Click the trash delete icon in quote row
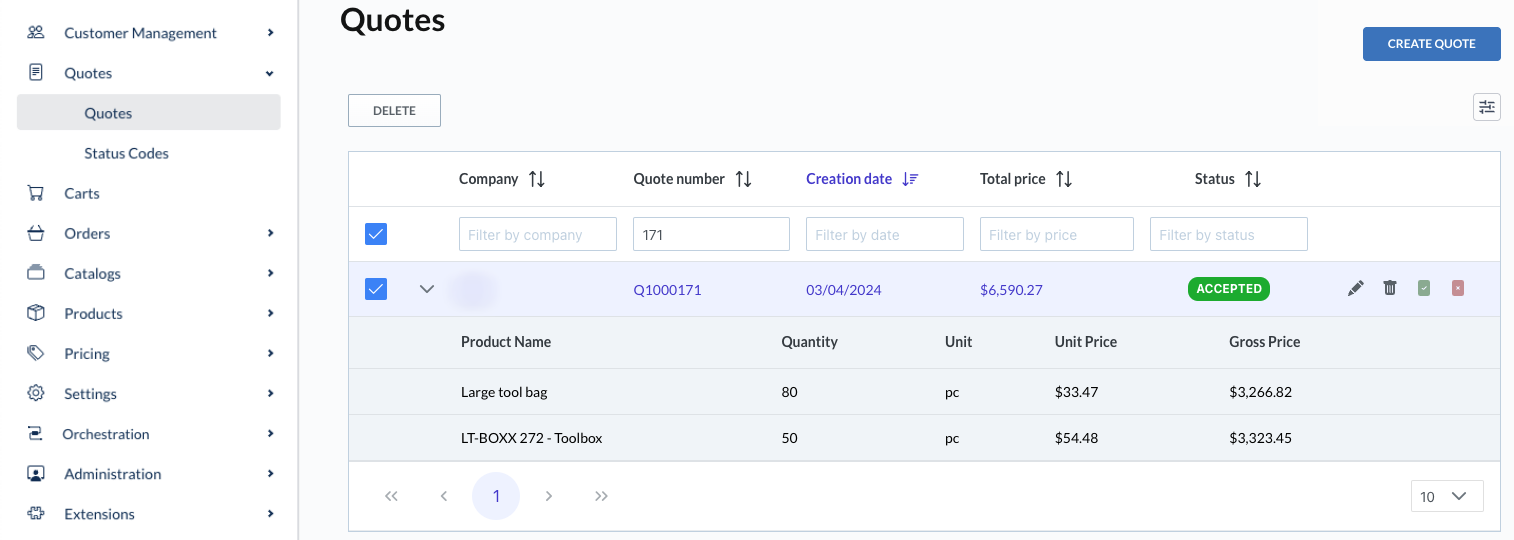The width and height of the screenshot is (1514, 540). (x=1389, y=289)
